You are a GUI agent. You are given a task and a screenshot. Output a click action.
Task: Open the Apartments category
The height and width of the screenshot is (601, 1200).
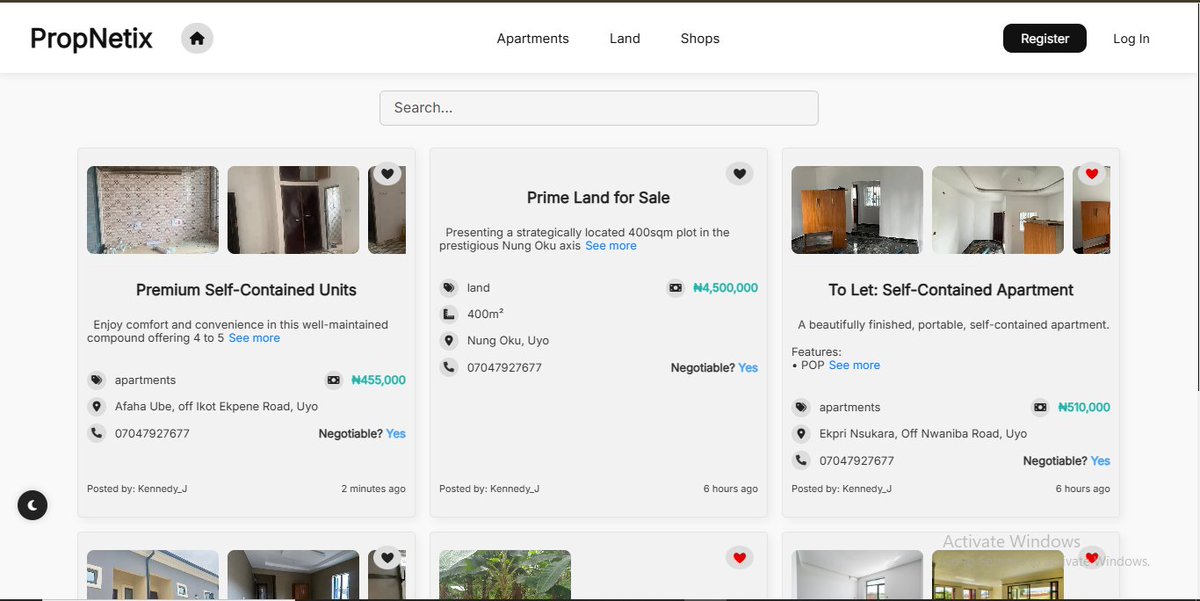pyautogui.click(x=533, y=38)
